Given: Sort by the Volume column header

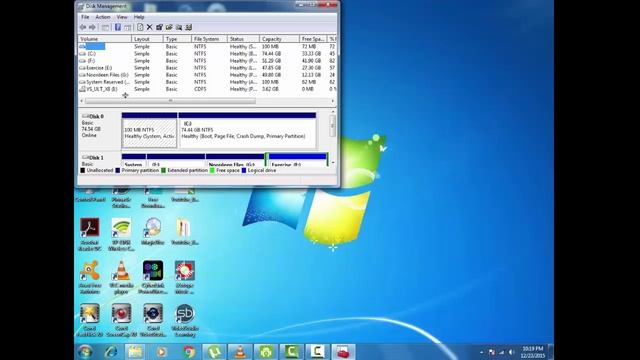Looking at the screenshot, I should click(x=104, y=39).
